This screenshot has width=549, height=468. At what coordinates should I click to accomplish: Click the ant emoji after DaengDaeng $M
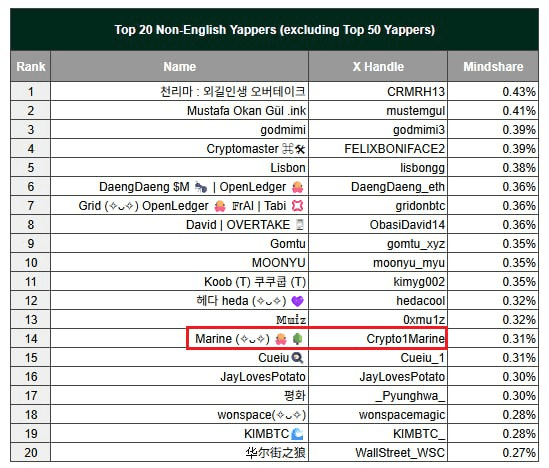(x=201, y=187)
